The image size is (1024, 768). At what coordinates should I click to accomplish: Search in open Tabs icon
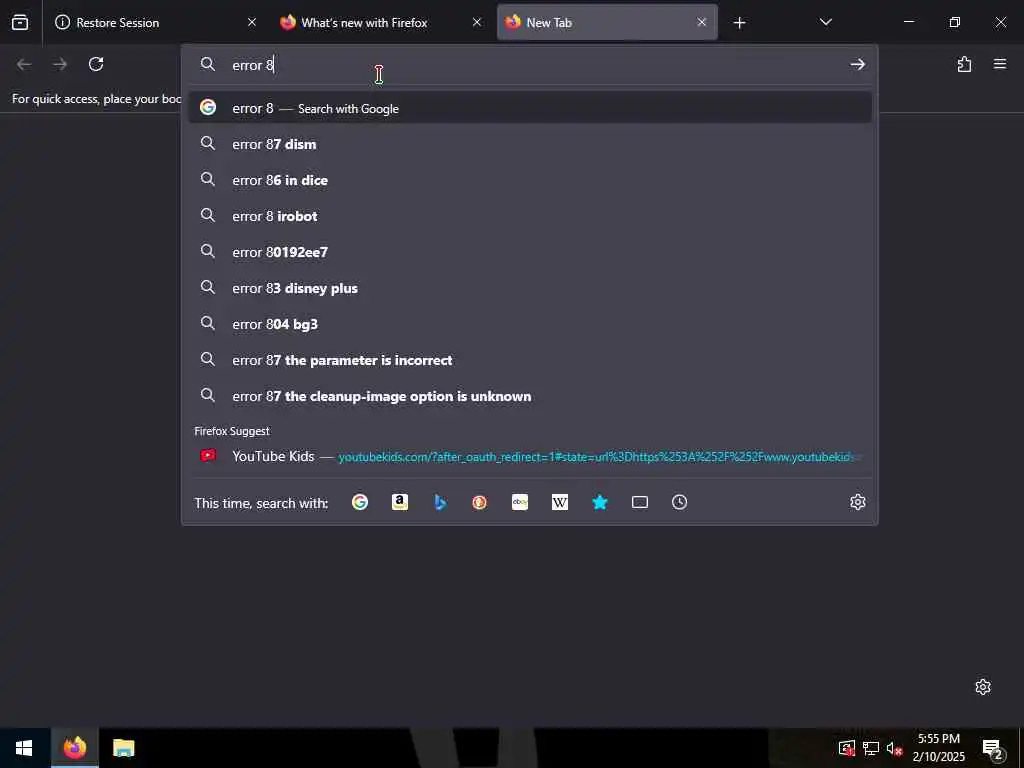coord(640,502)
